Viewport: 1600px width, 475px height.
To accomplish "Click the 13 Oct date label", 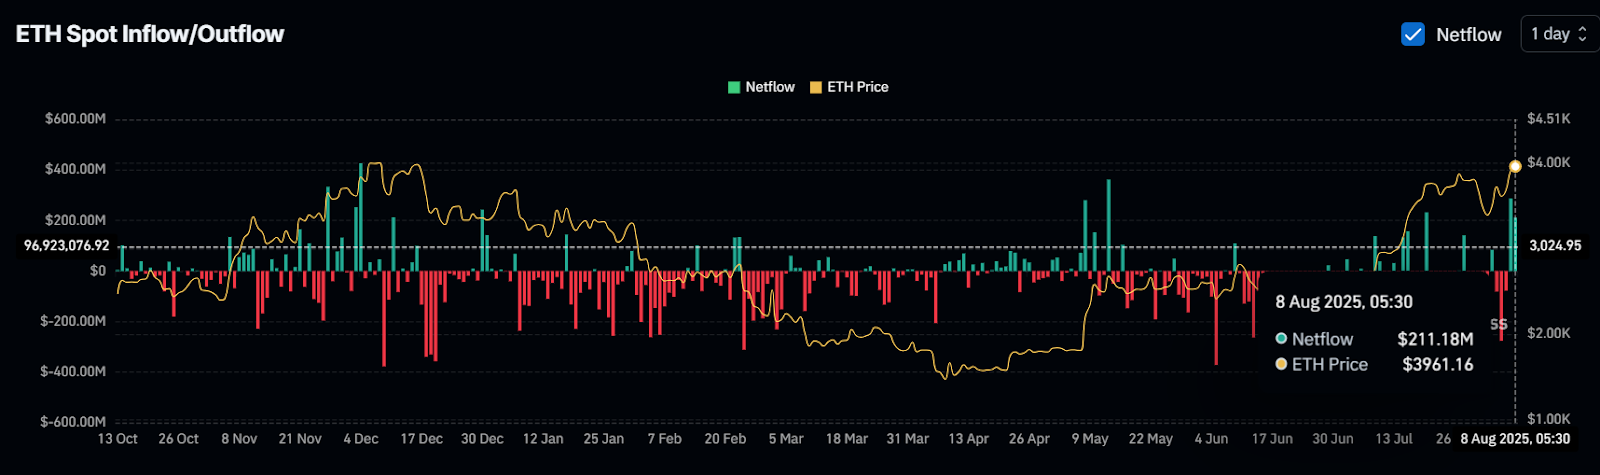I will point(118,439).
